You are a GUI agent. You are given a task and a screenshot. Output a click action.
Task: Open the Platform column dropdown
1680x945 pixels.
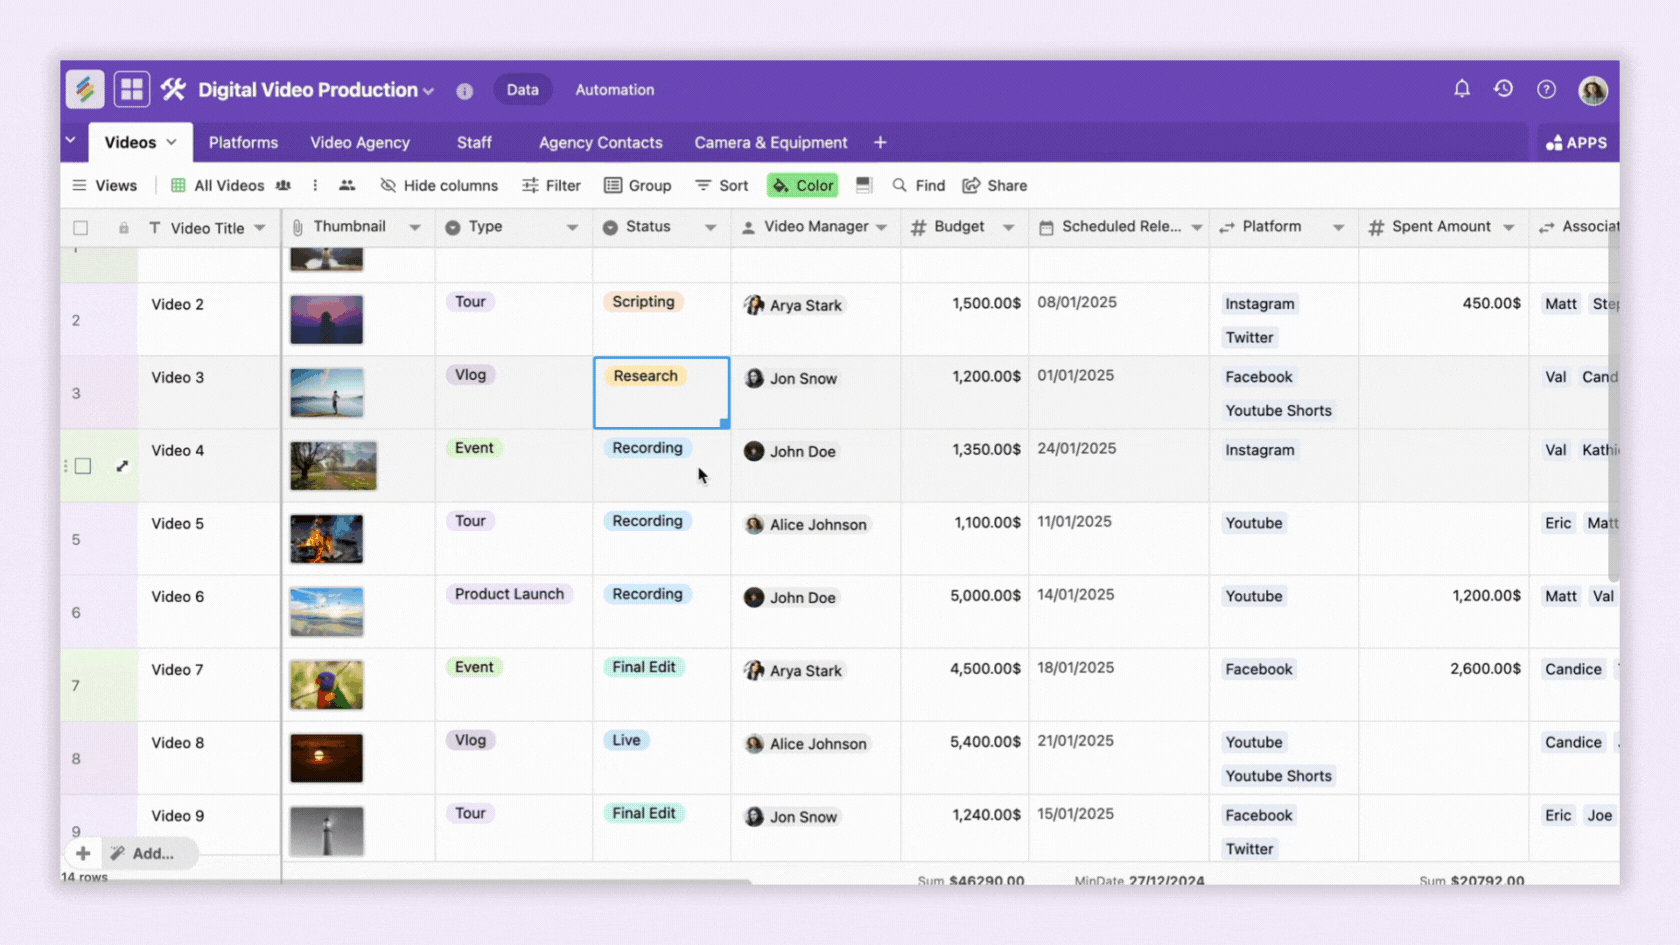[1338, 227]
